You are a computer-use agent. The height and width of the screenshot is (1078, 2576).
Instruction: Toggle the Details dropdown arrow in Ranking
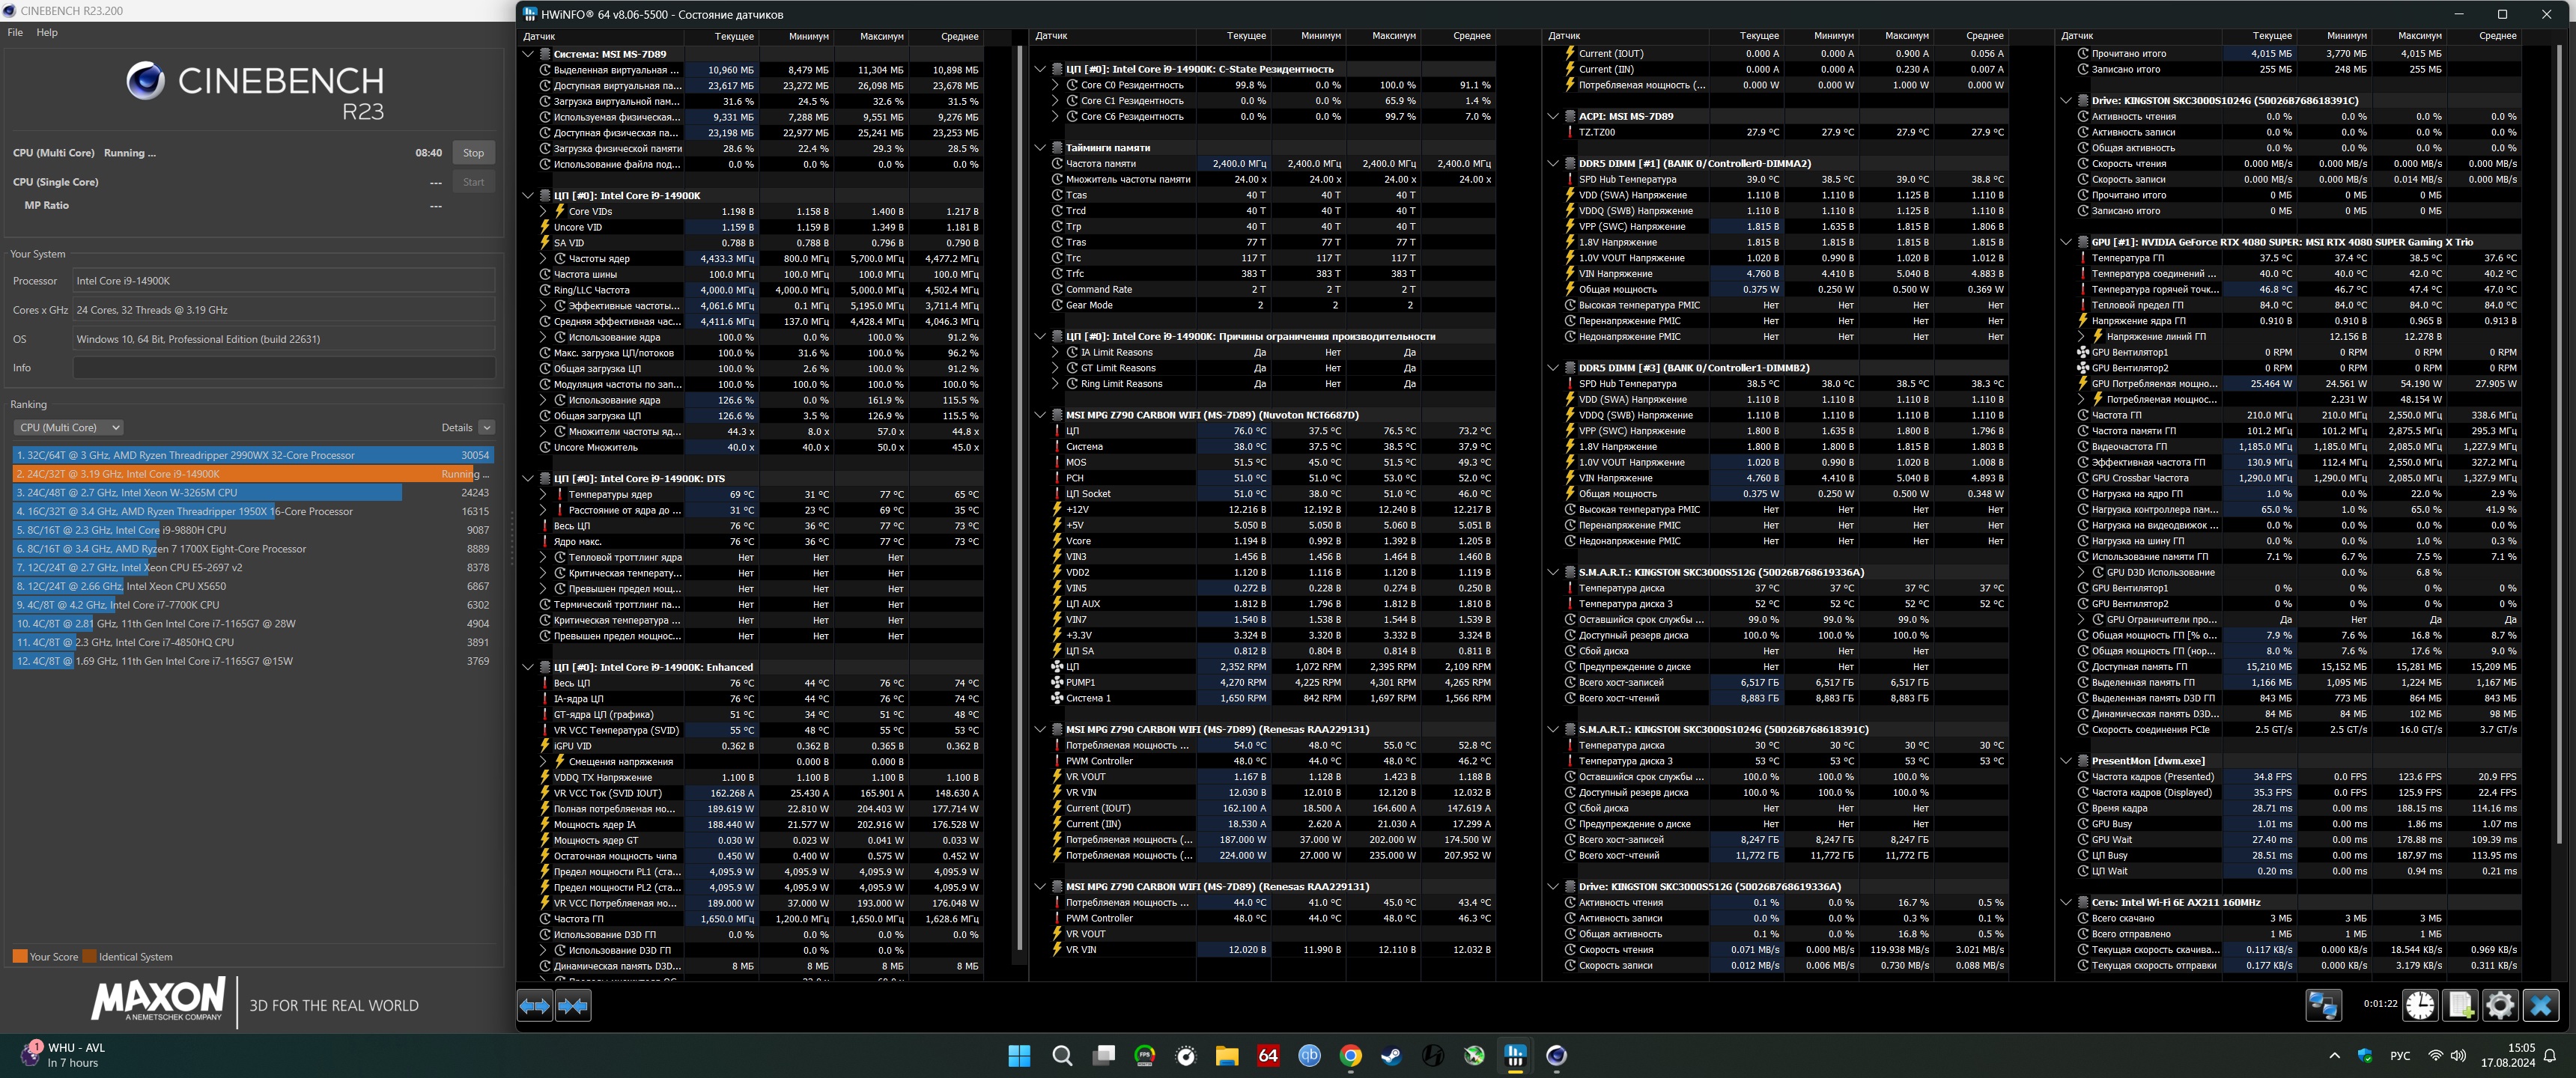(x=486, y=427)
